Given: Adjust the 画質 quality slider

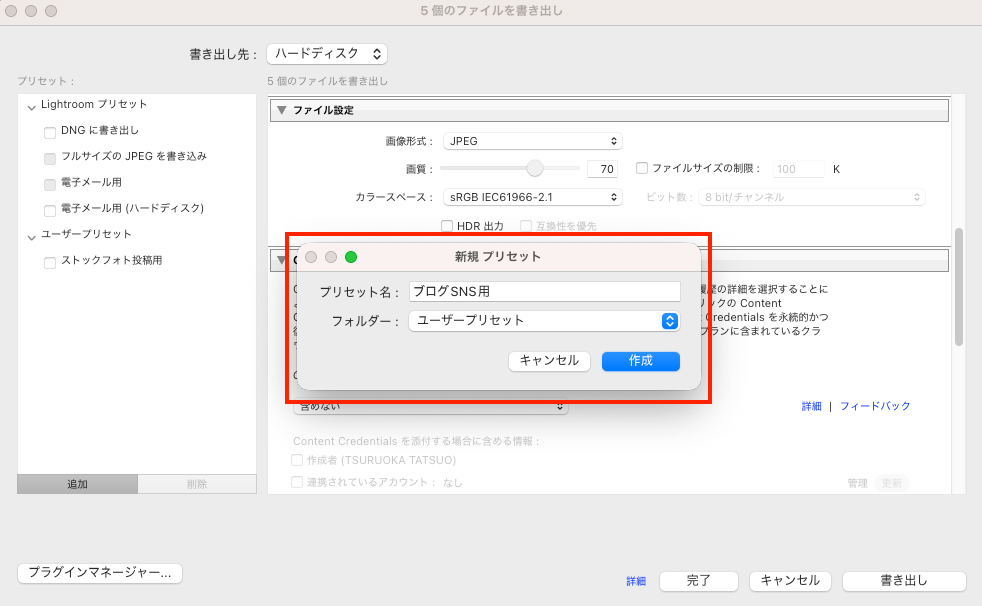Looking at the screenshot, I should [x=533, y=168].
